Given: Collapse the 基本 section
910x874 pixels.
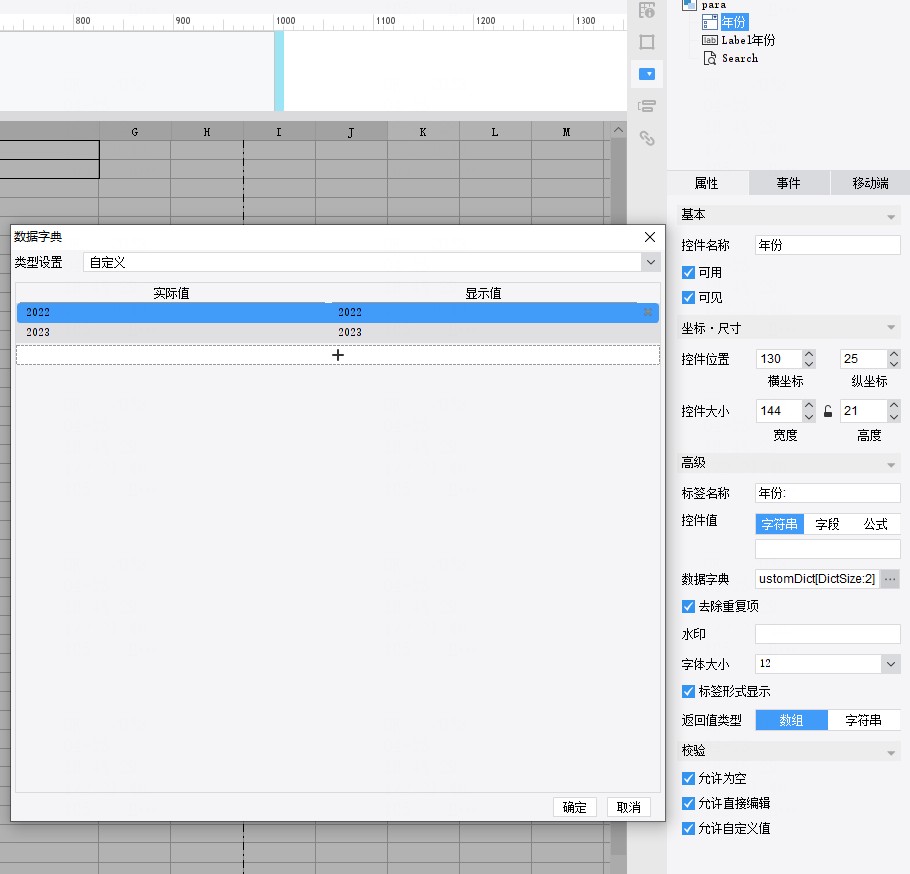Looking at the screenshot, I should 891,217.
